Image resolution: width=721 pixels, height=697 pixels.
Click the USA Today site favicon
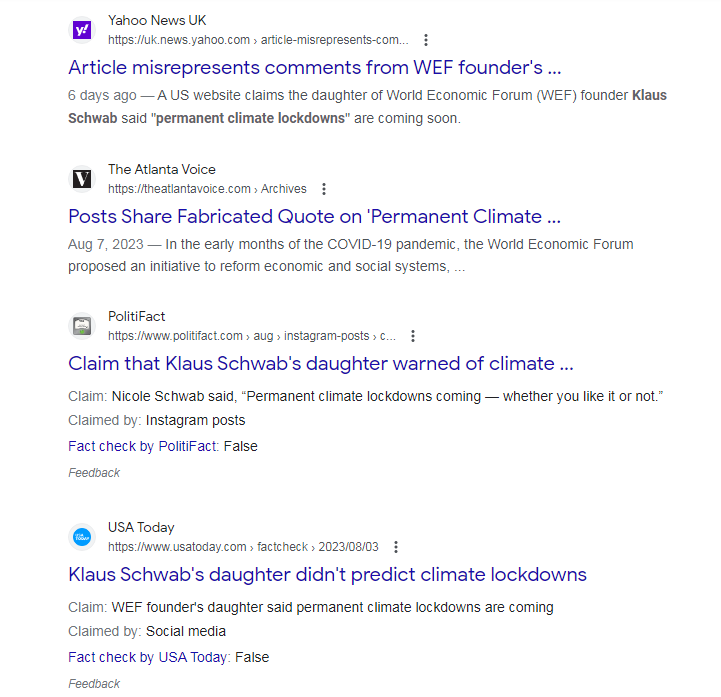pyautogui.click(x=82, y=537)
